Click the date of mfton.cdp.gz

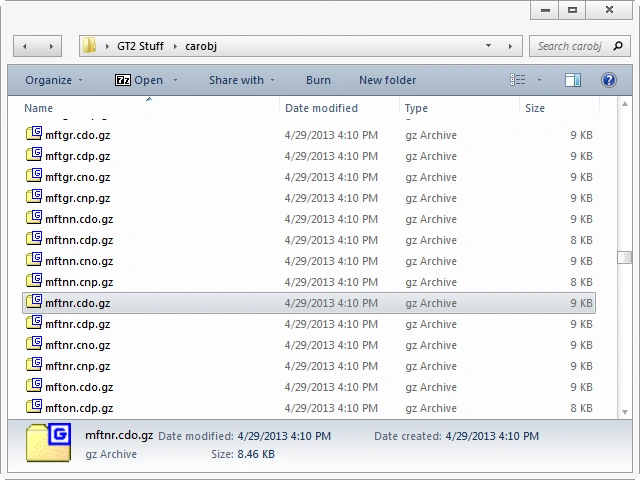[x=331, y=408]
